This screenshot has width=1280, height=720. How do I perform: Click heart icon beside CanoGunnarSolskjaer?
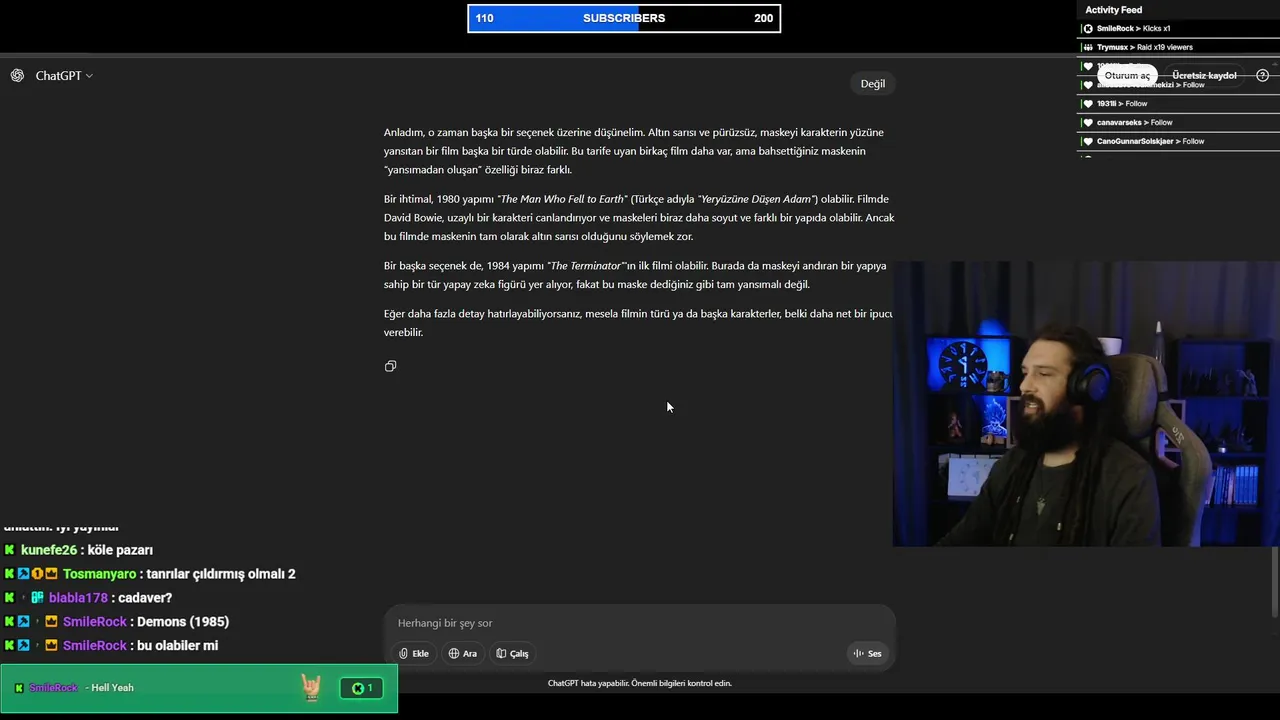pyautogui.click(x=1088, y=142)
